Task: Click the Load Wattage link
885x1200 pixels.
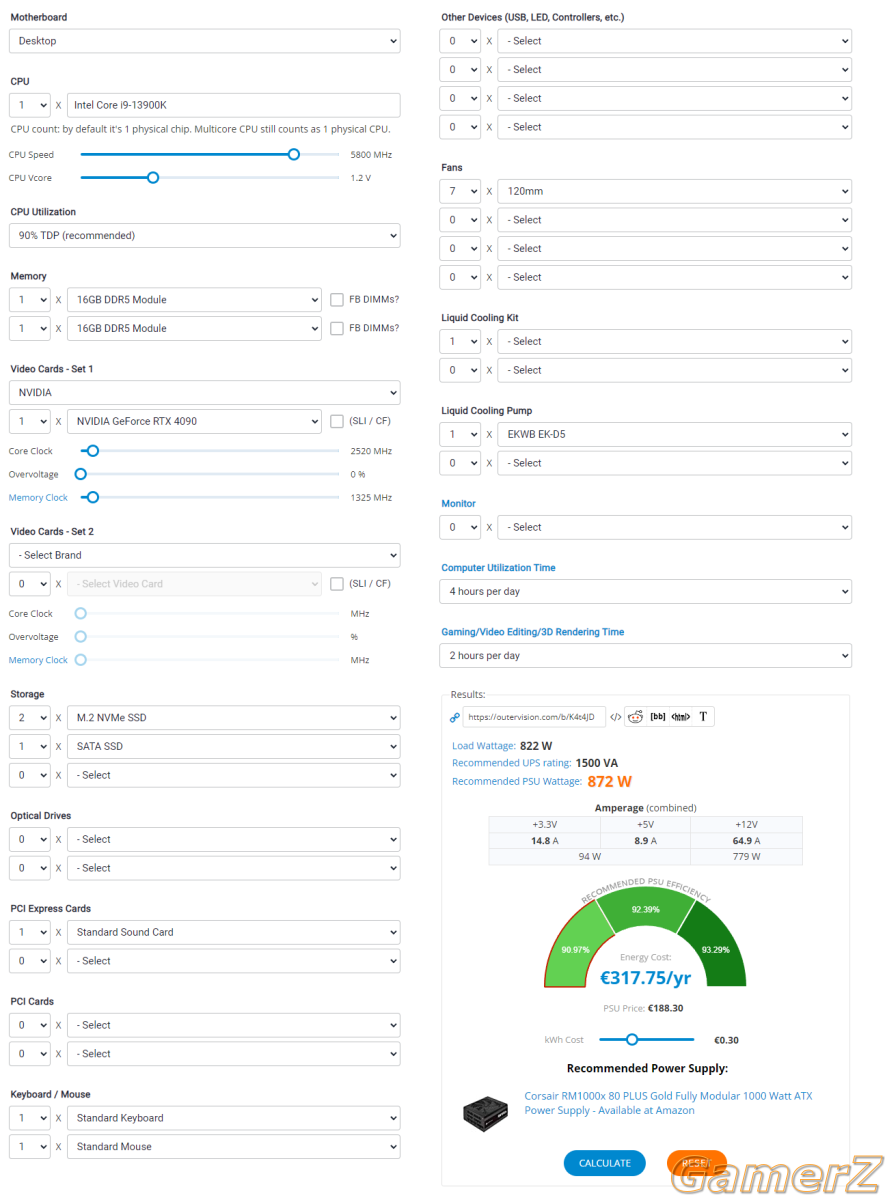Action: pyautogui.click(x=484, y=745)
